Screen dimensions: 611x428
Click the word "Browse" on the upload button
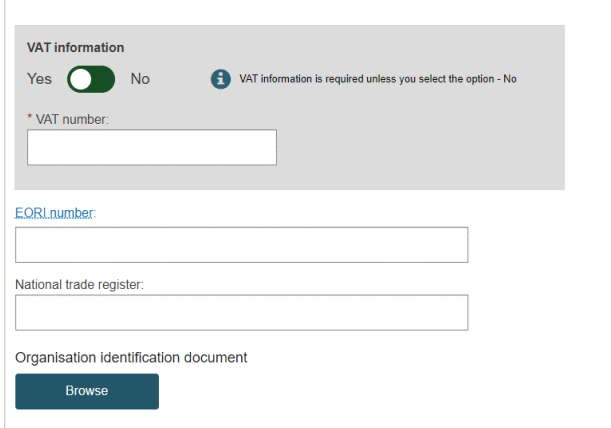(87, 391)
